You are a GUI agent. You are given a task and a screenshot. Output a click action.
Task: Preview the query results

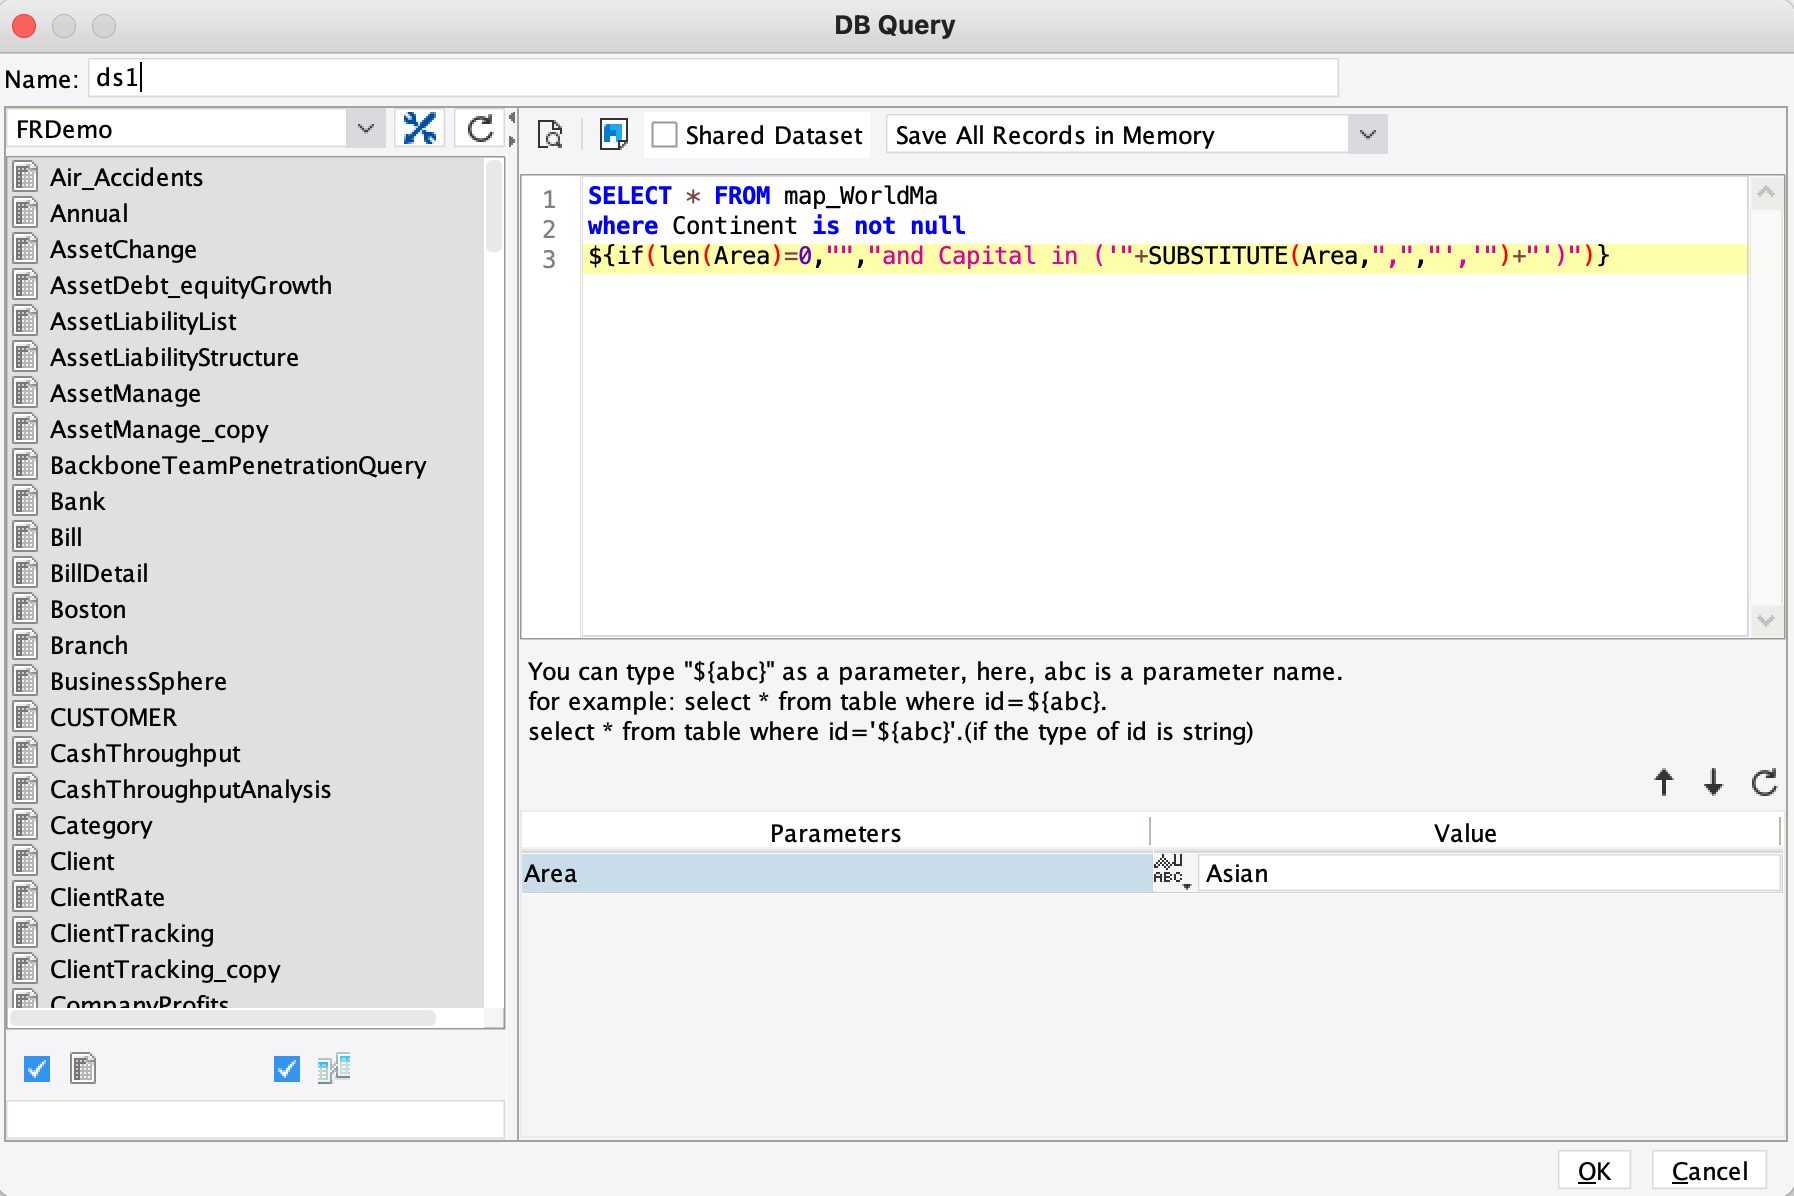coord(548,135)
